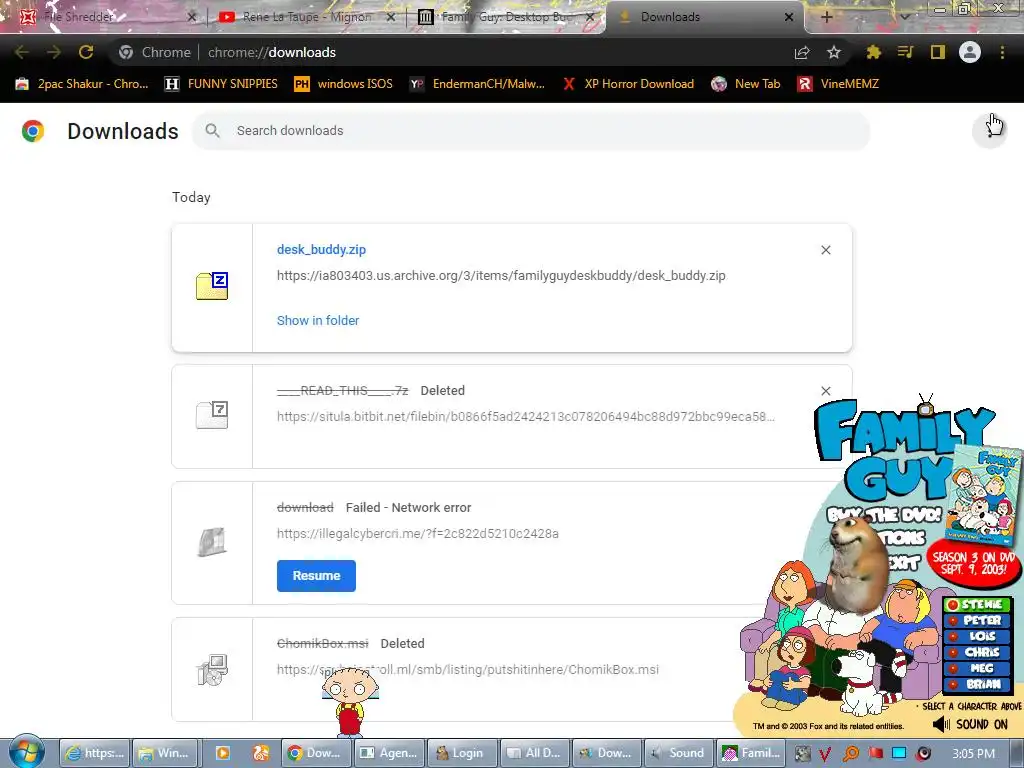This screenshot has width=1024, height=768.
Task: Click the search magnifier icon
Action: pos(212,131)
